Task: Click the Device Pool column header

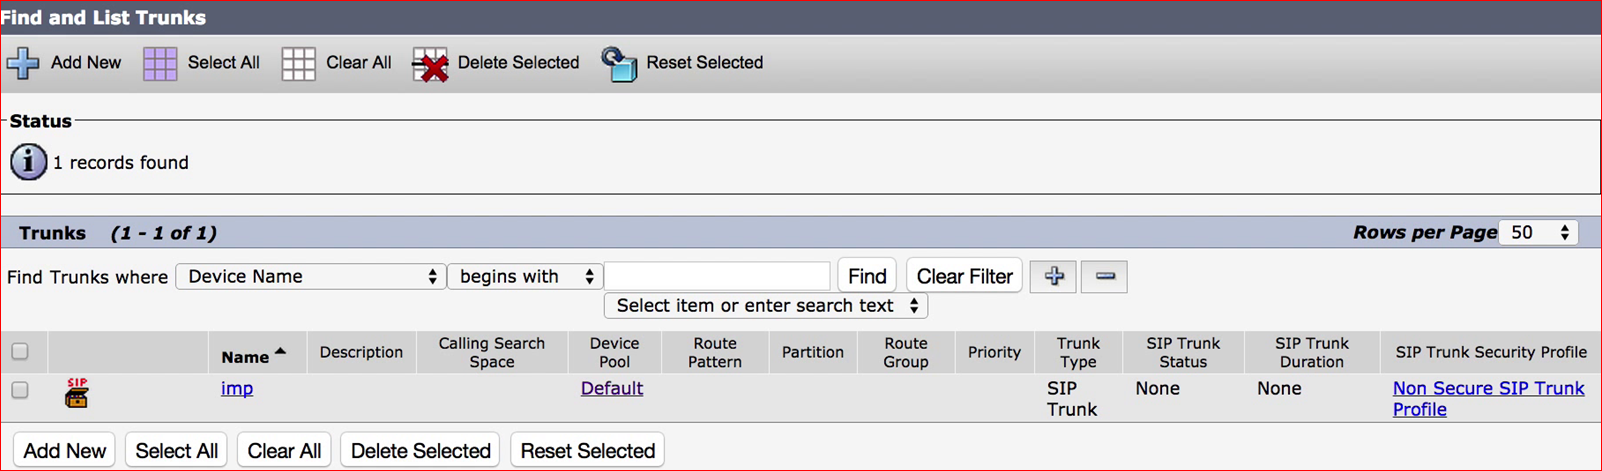Action: tap(614, 352)
